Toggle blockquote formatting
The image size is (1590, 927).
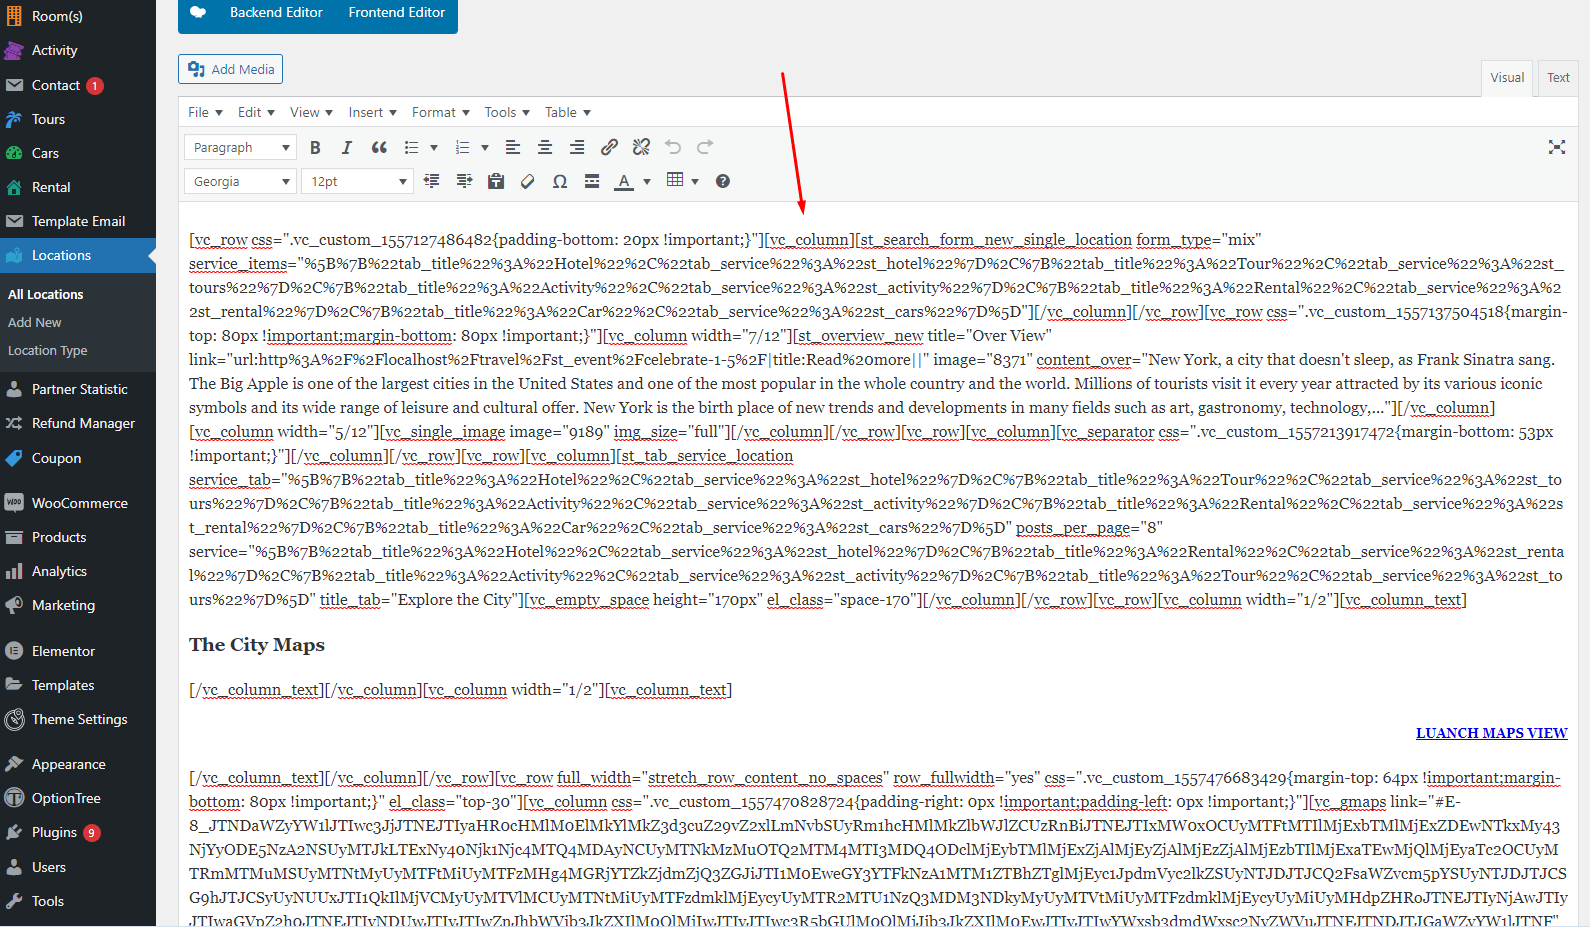coord(379,148)
